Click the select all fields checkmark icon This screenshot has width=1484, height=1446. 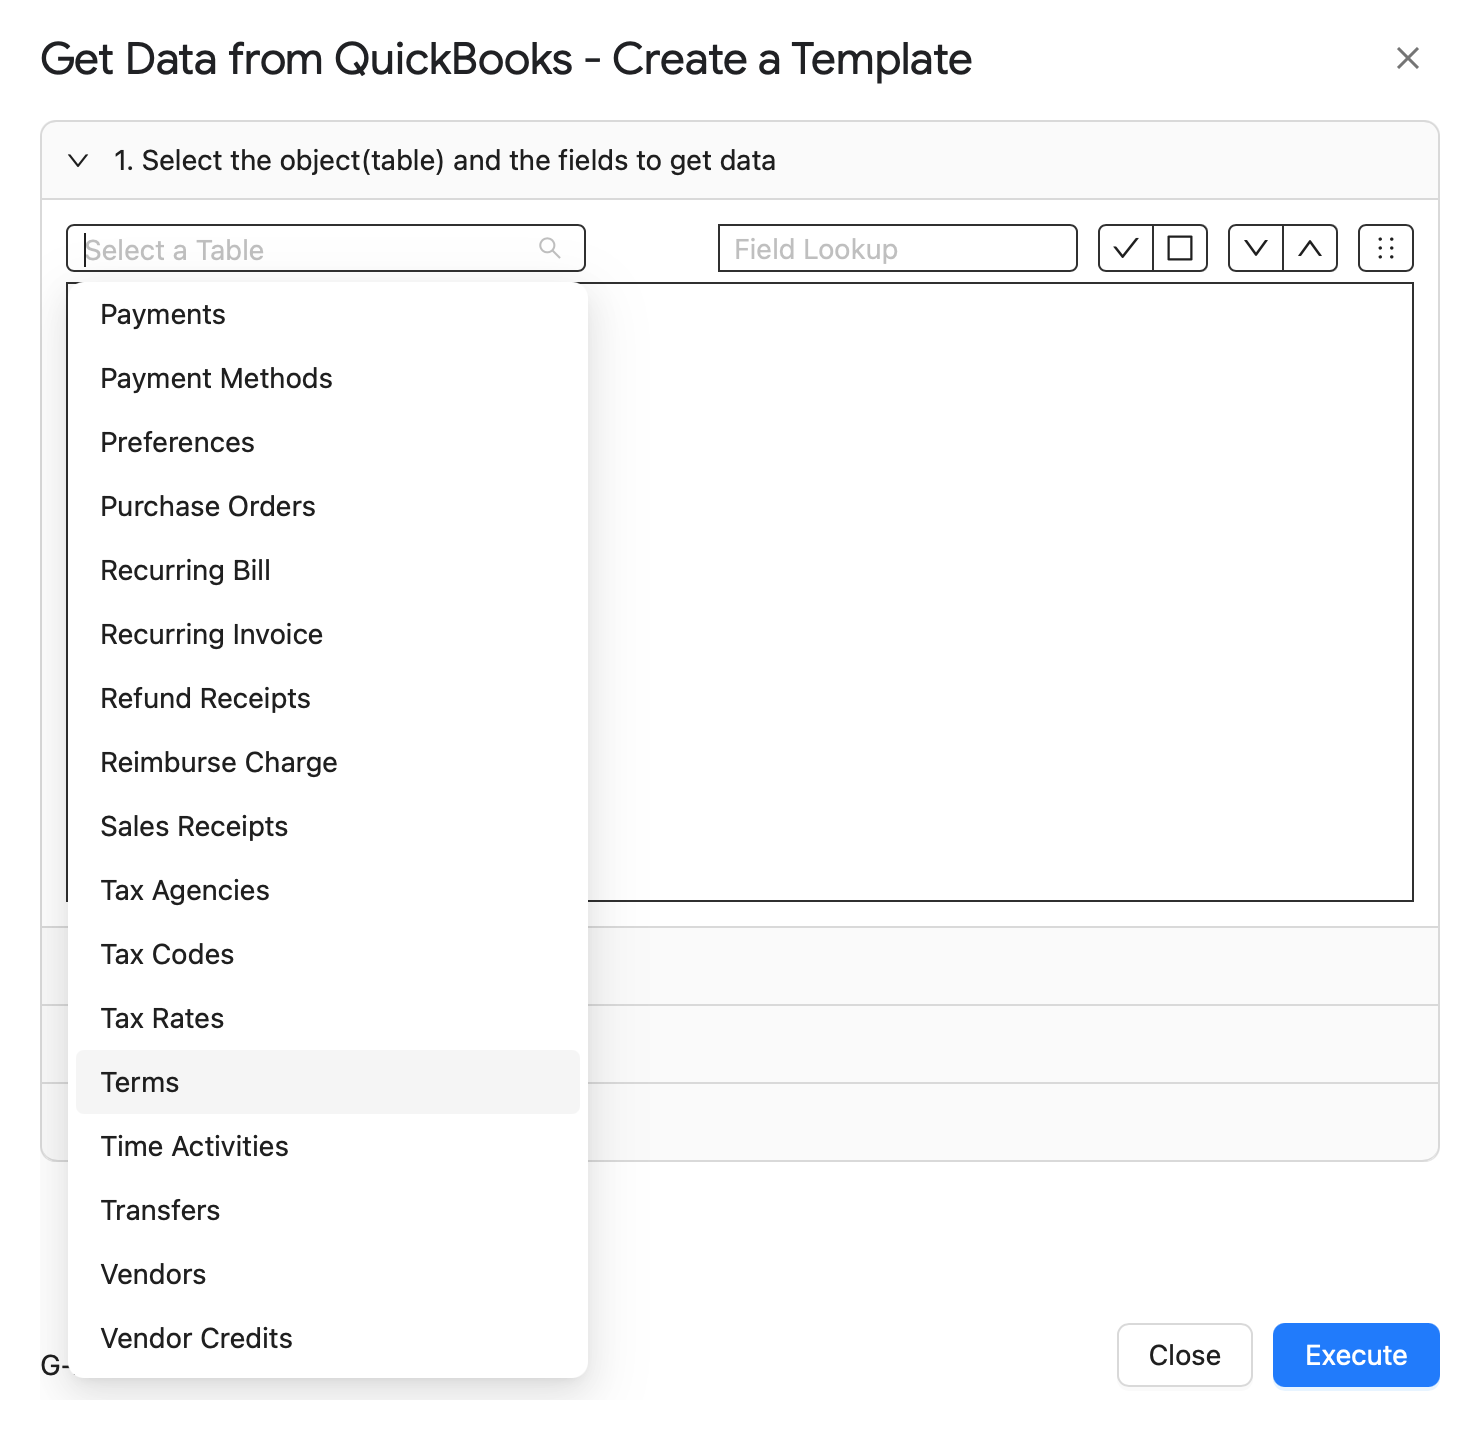coord(1126,248)
